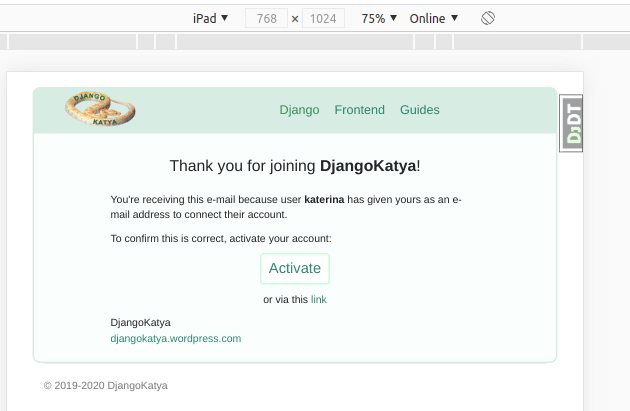Open the Online throttling dropdown
The image size is (630, 411).
coord(434,18)
